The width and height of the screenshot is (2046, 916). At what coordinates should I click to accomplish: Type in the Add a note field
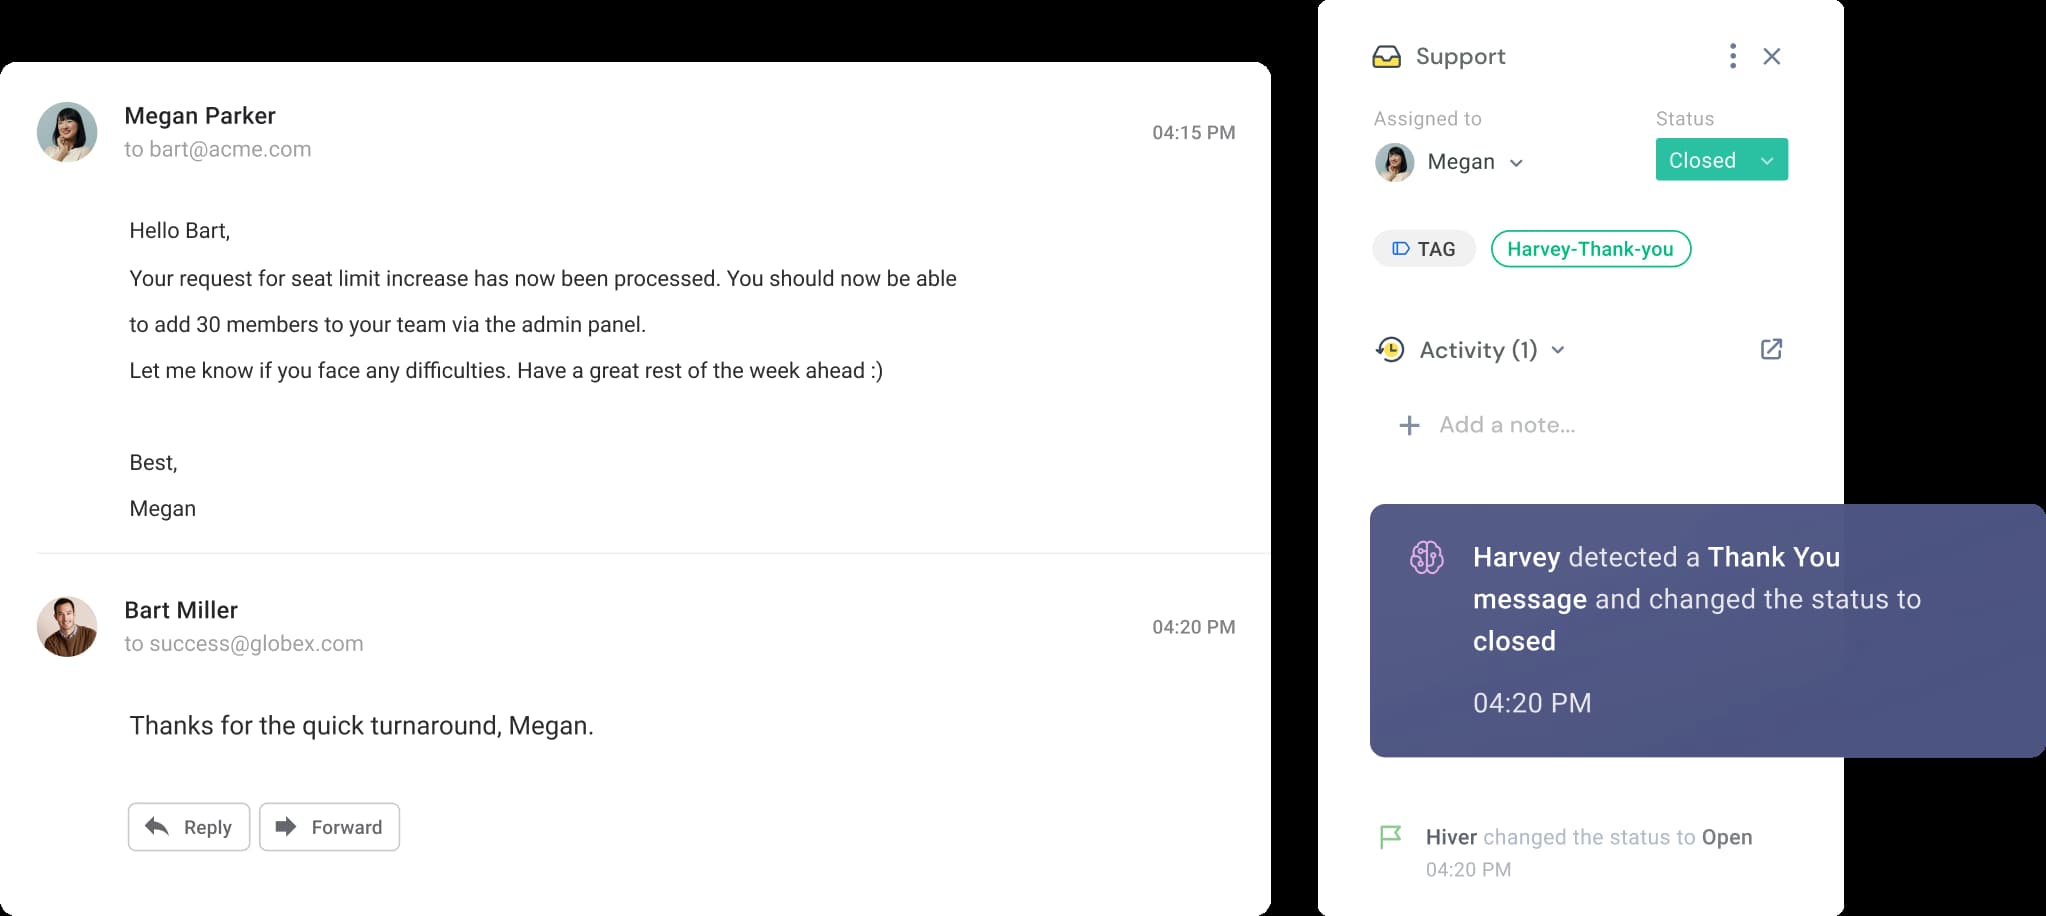point(1507,425)
